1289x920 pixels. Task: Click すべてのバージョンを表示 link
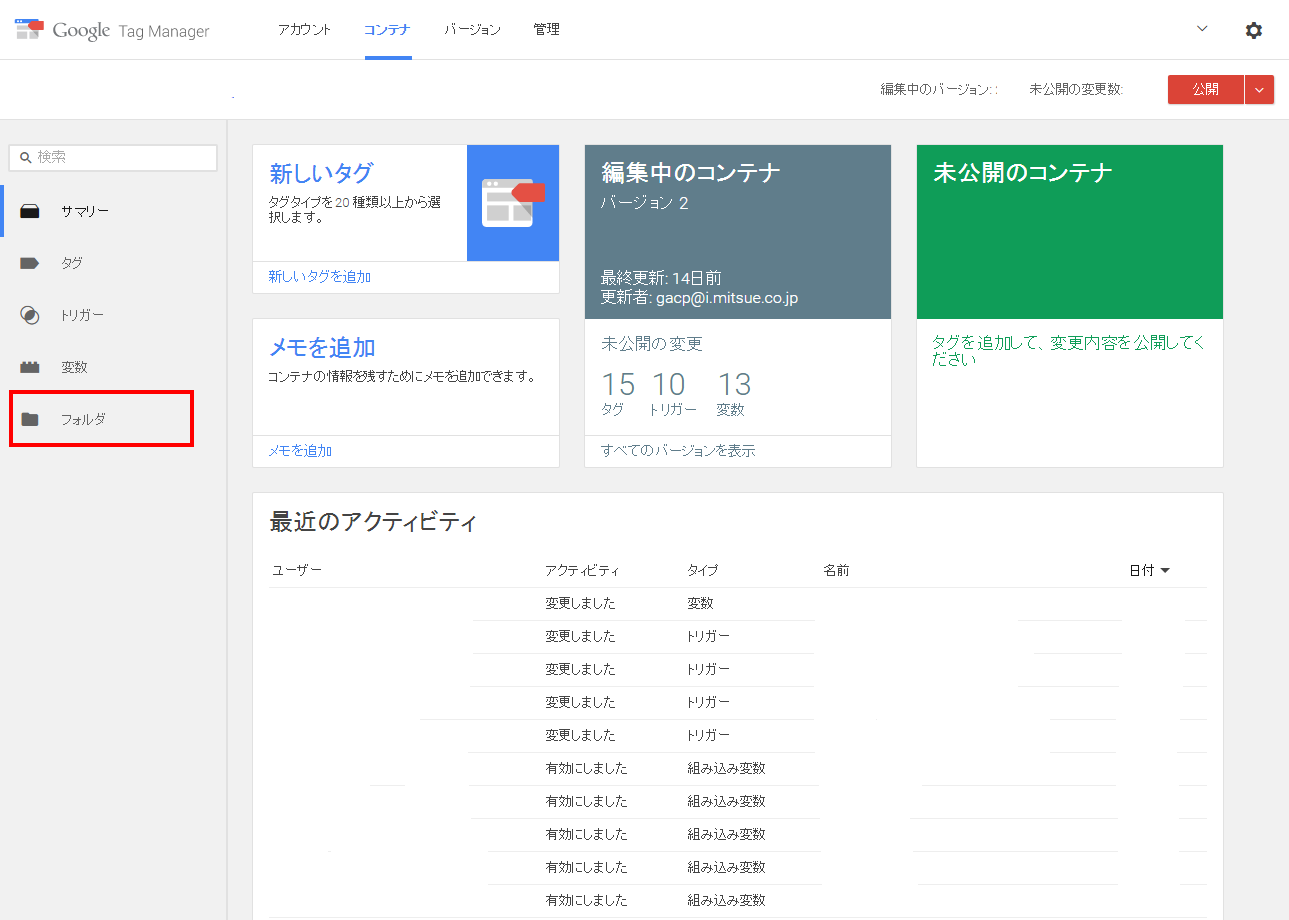[x=678, y=451]
